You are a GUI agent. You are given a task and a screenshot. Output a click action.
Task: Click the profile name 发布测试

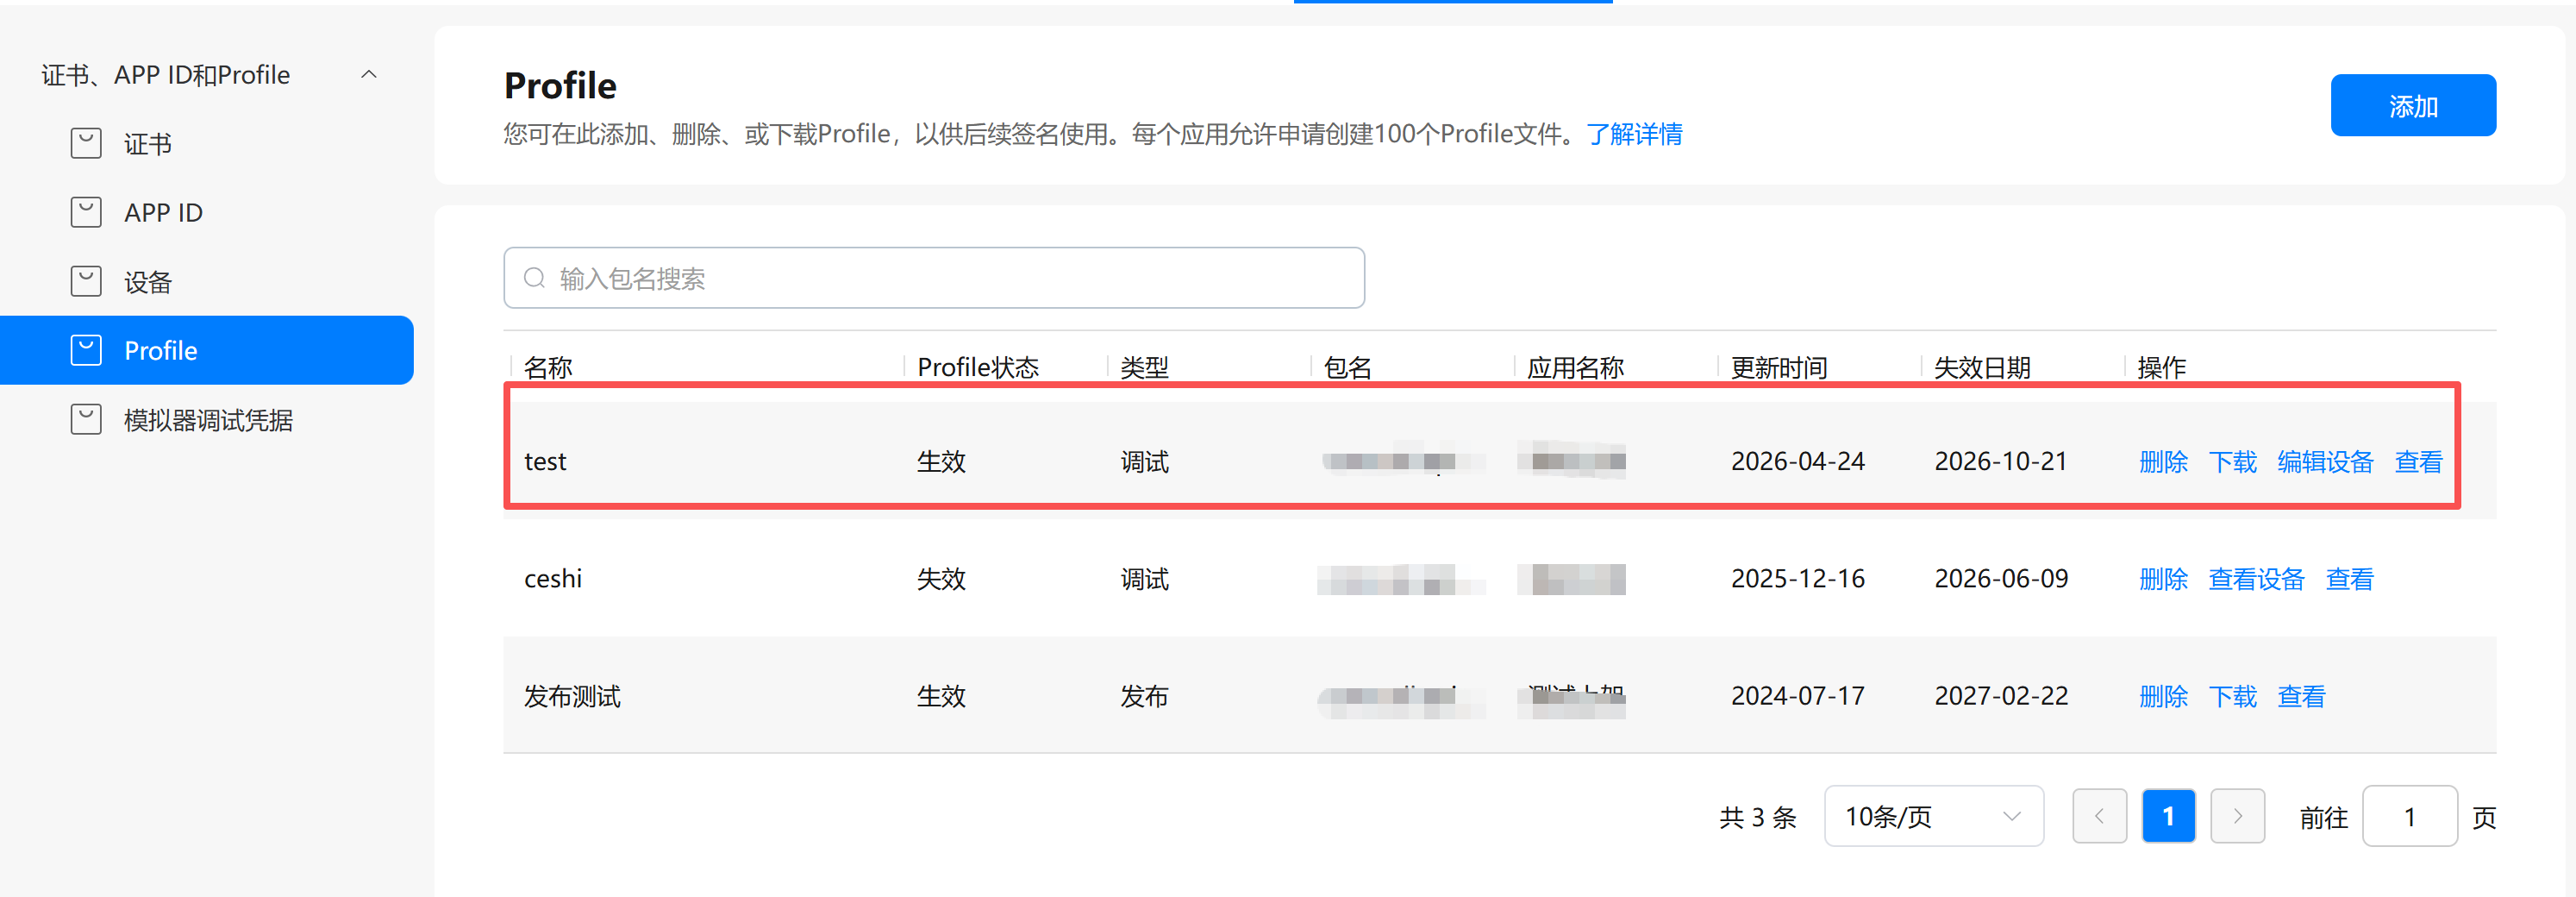(x=572, y=695)
